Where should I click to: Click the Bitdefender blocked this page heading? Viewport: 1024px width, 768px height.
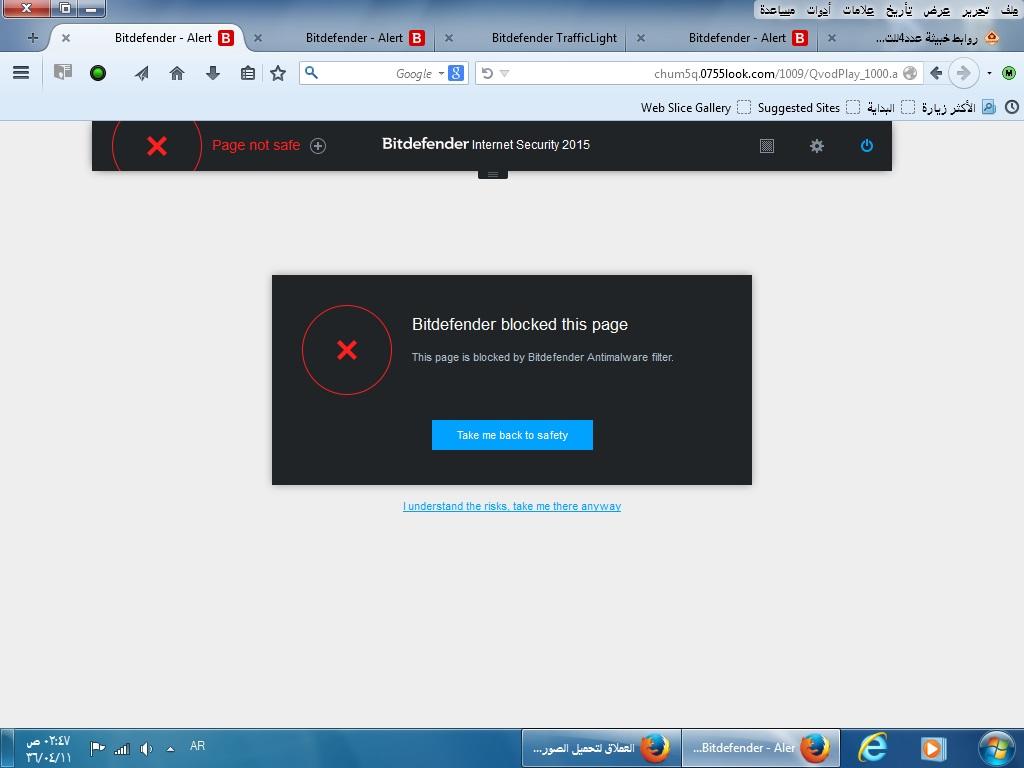click(520, 325)
